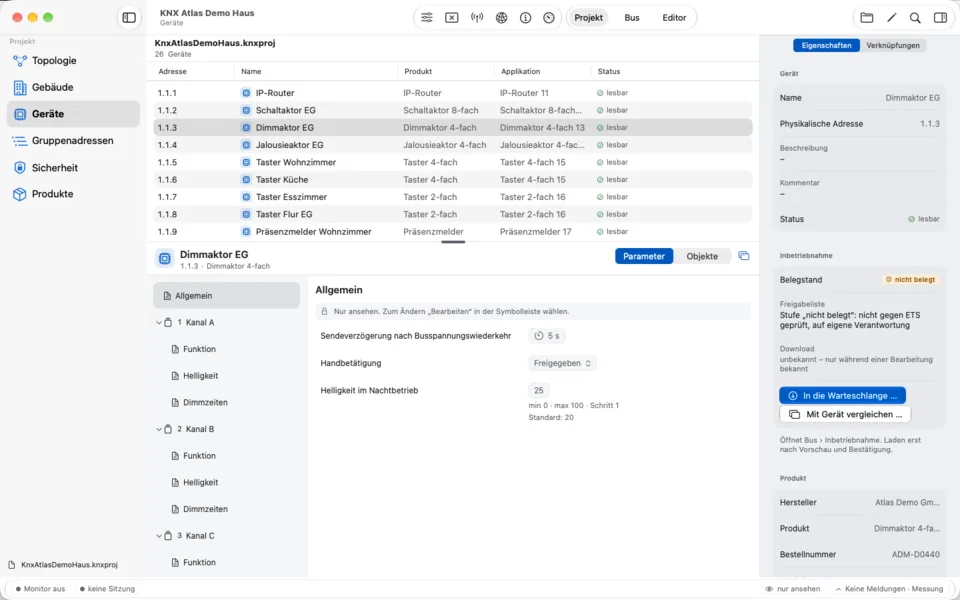Click the Sendeverzögerung 5 s field
Screen dimensions: 960x600
click(547, 336)
